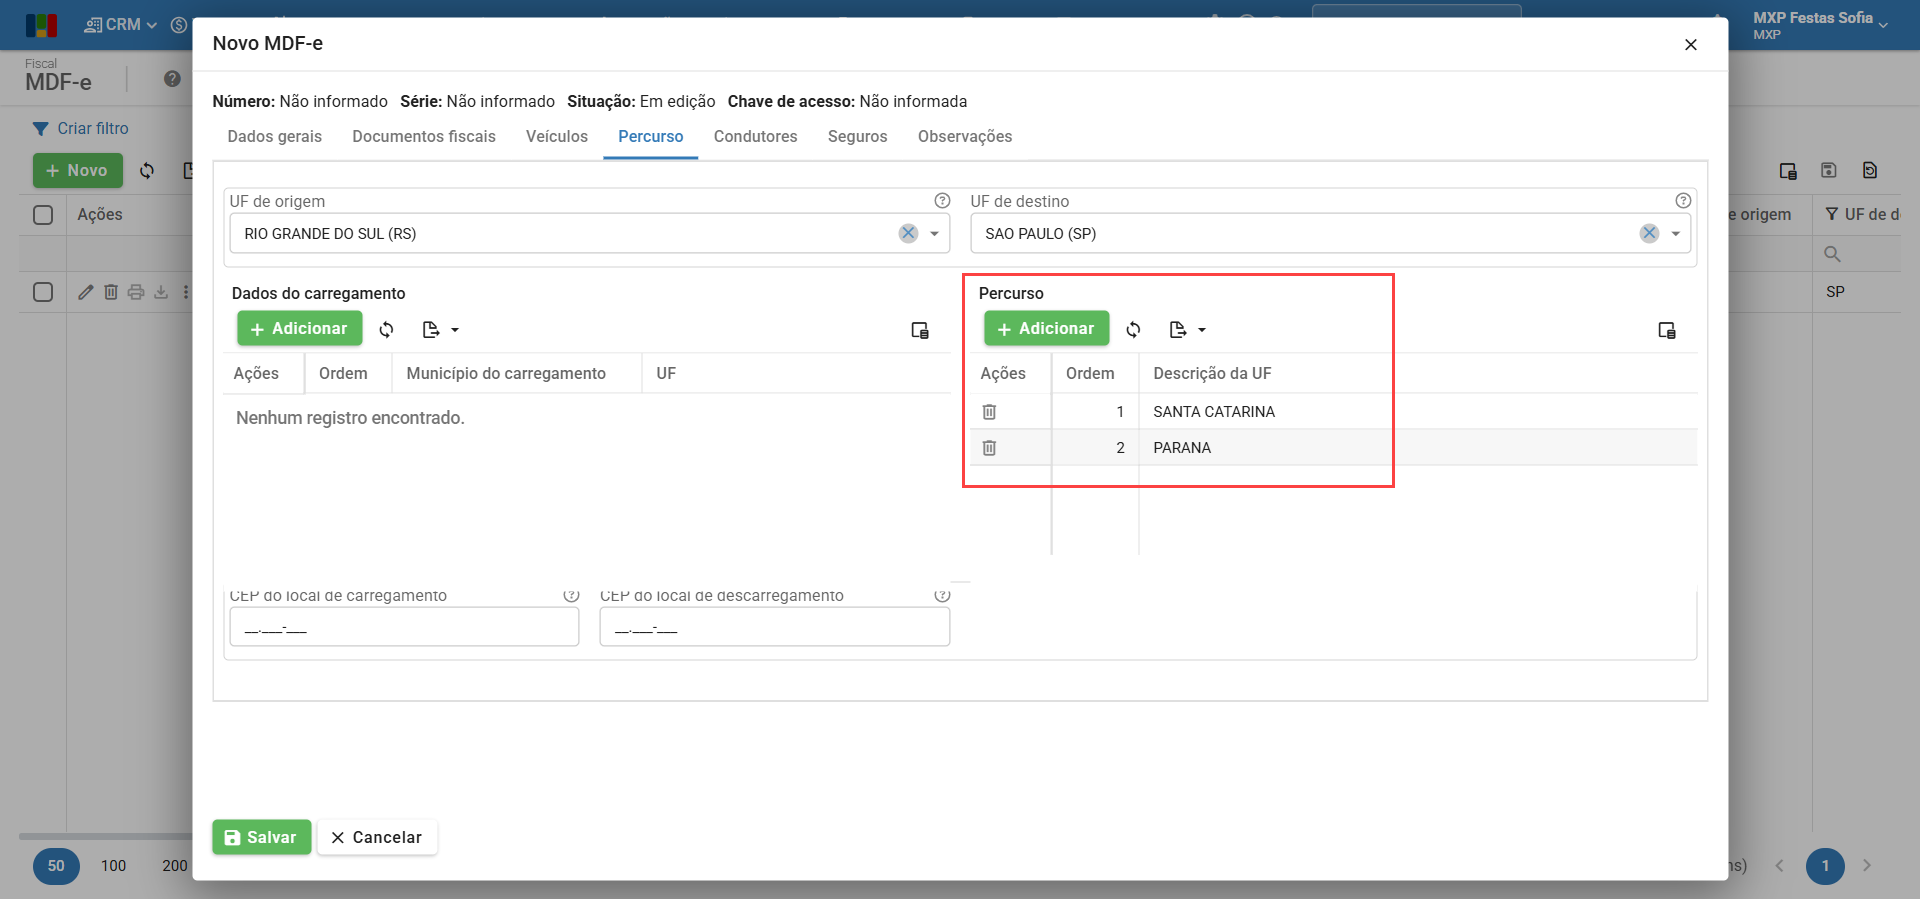Click Adicionar under Percurso
The width and height of the screenshot is (1920, 899).
tap(1046, 329)
